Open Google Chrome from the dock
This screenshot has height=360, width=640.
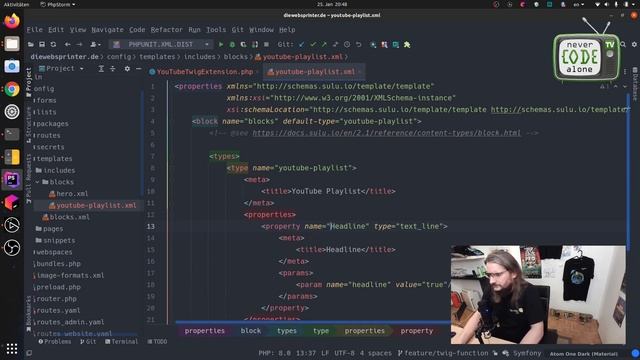tap(12, 89)
